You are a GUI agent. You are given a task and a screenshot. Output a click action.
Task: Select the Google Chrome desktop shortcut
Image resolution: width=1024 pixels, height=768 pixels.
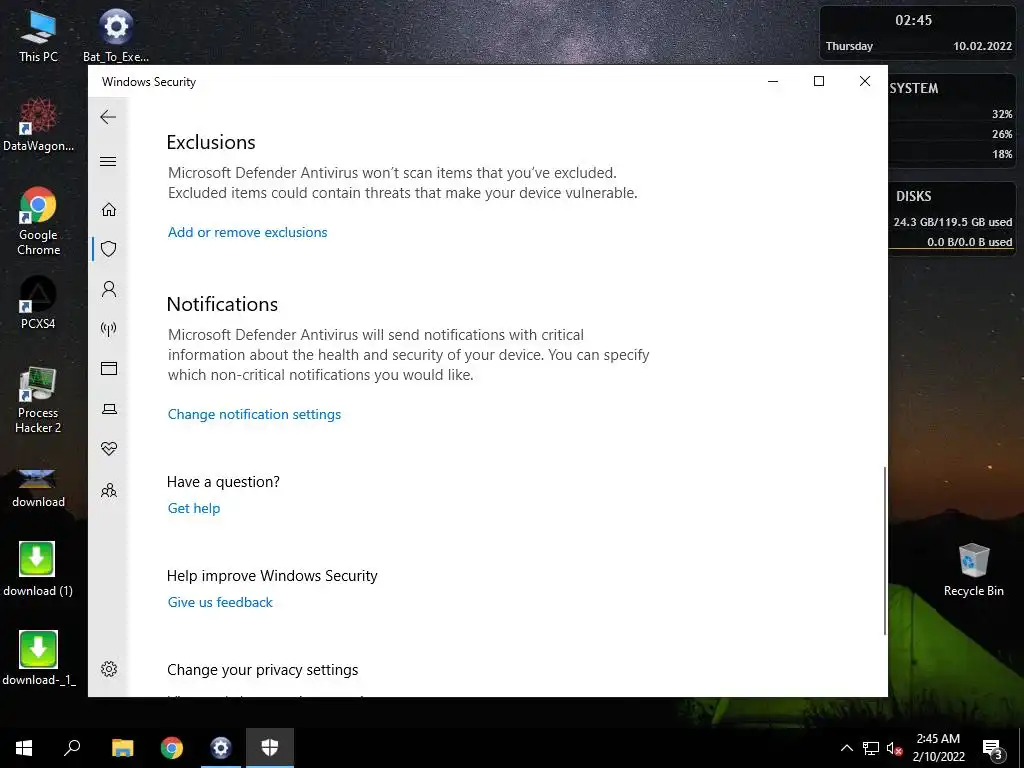38,222
